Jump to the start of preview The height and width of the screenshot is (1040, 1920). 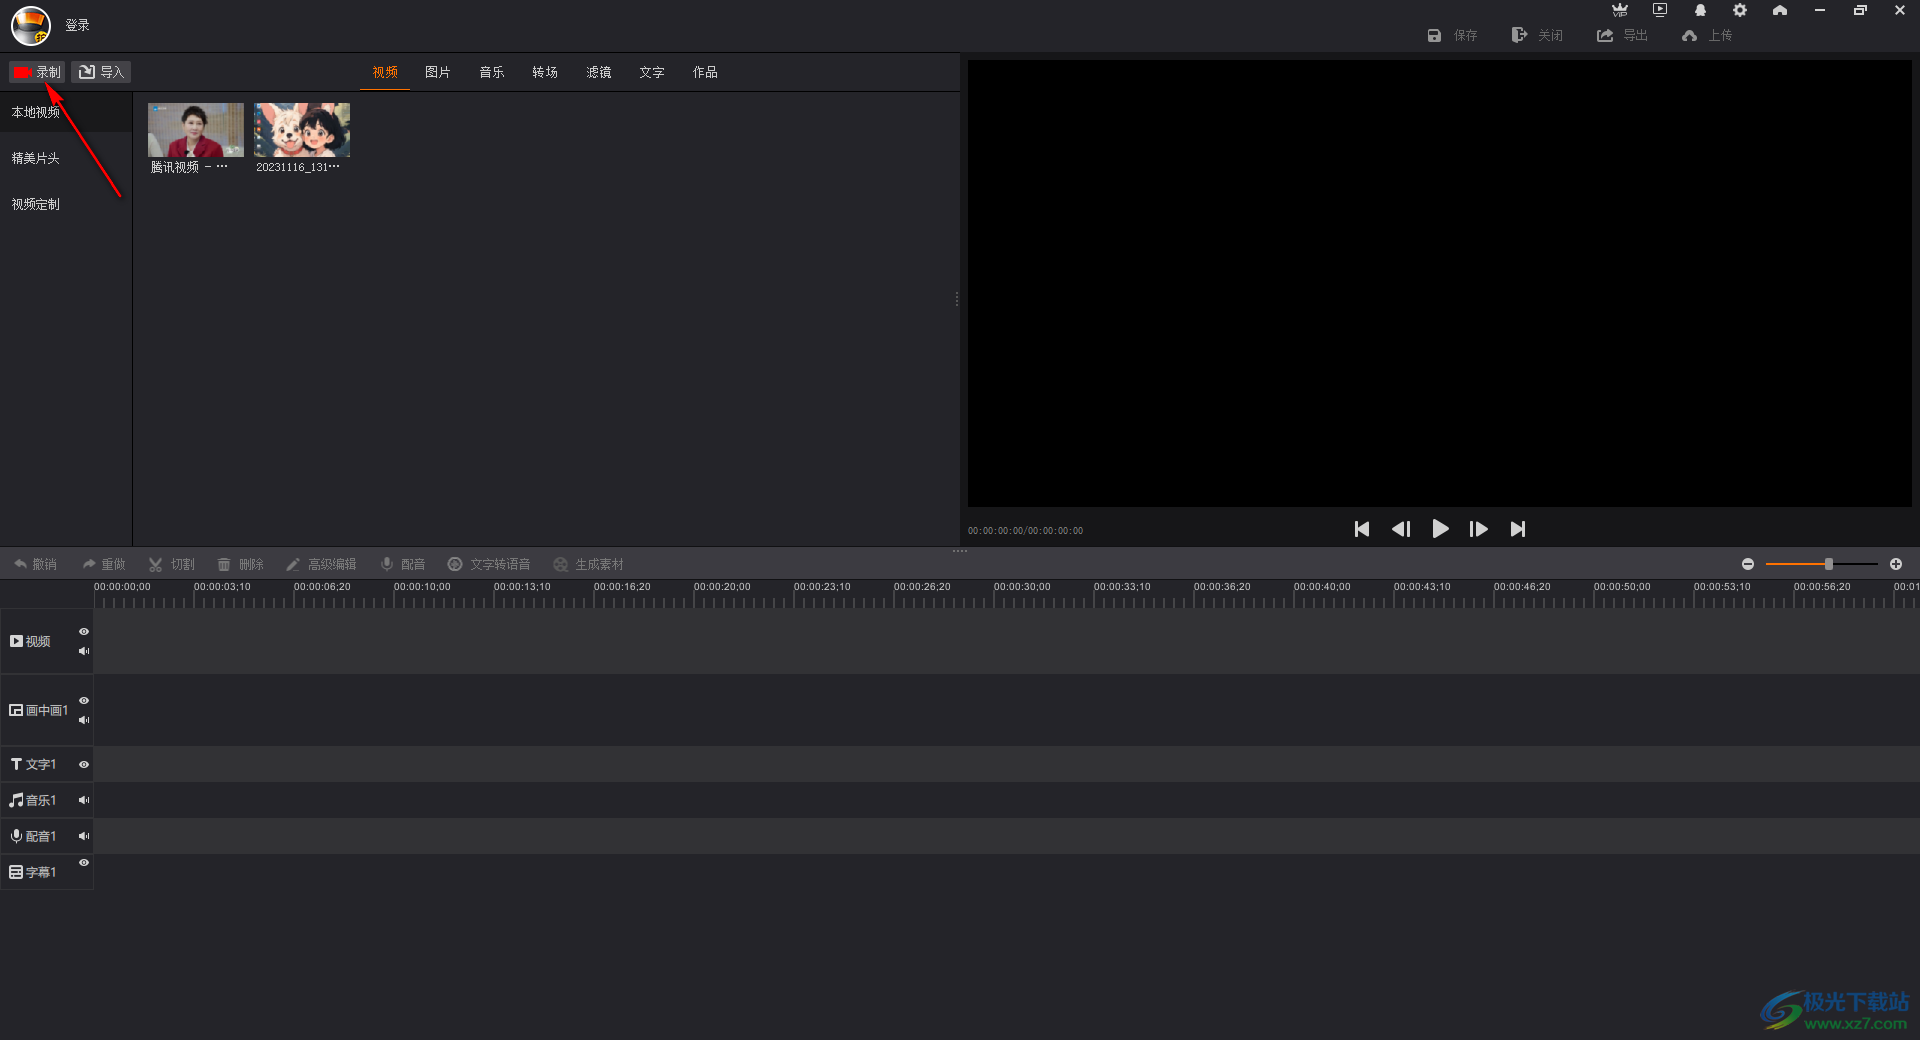coord(1362,529)
